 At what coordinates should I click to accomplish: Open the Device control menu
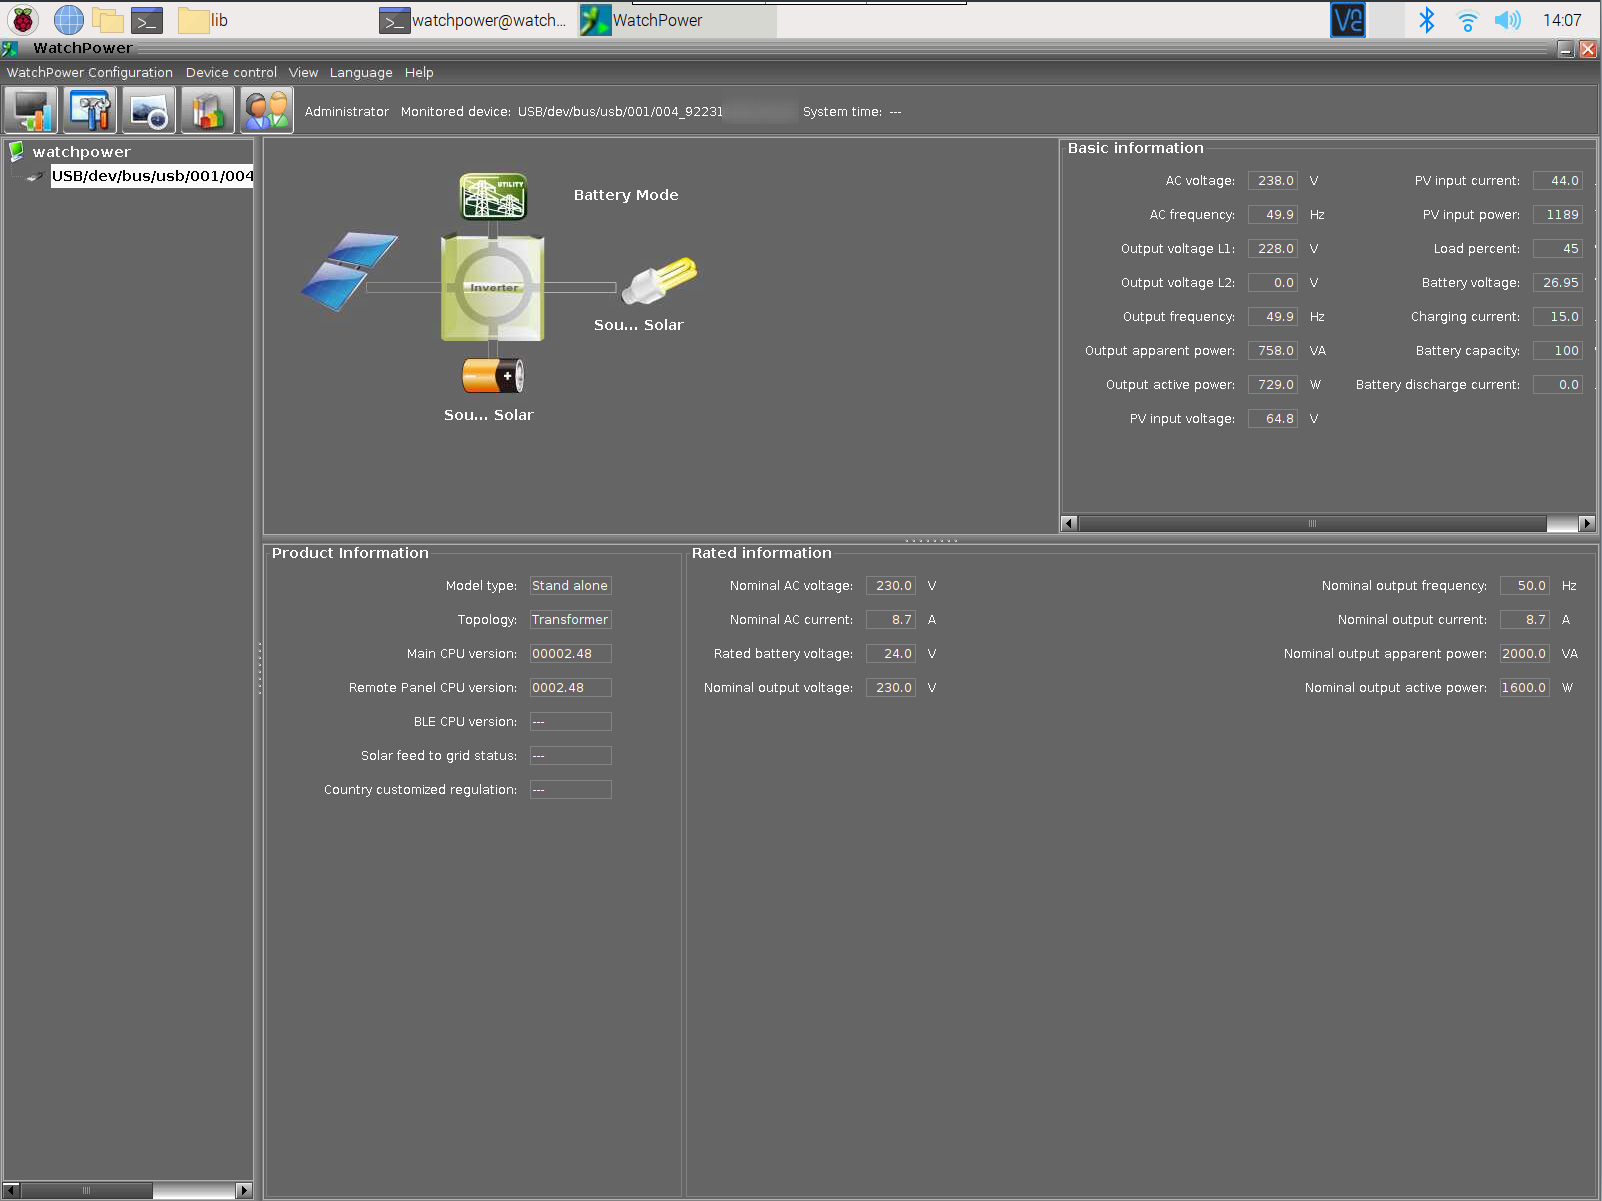click(x=231, y=73)
